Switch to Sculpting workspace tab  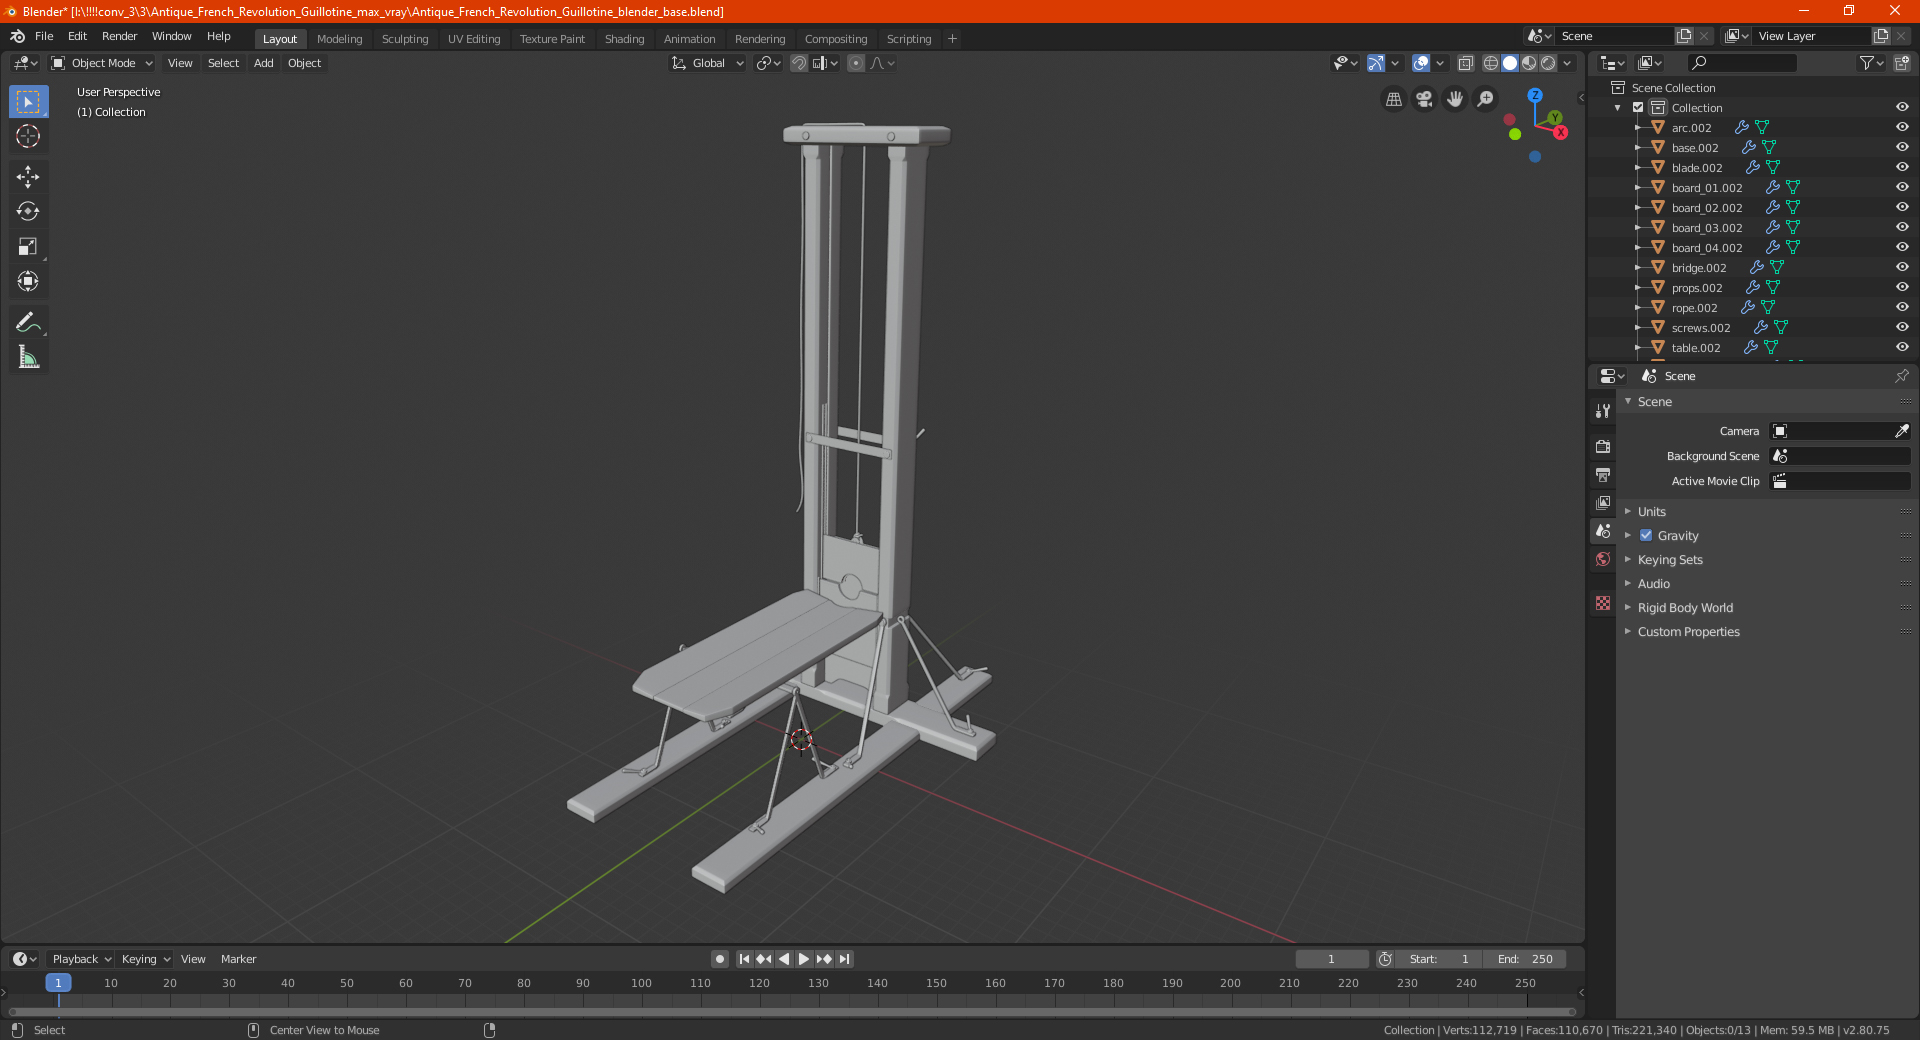405,39
